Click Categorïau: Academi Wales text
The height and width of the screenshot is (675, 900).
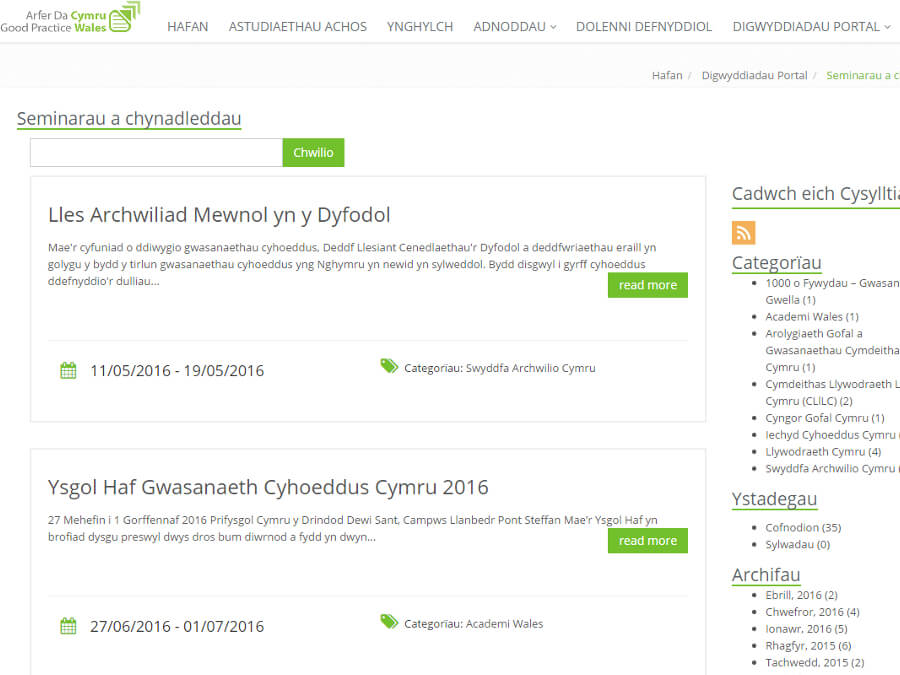tap(474, 623)
